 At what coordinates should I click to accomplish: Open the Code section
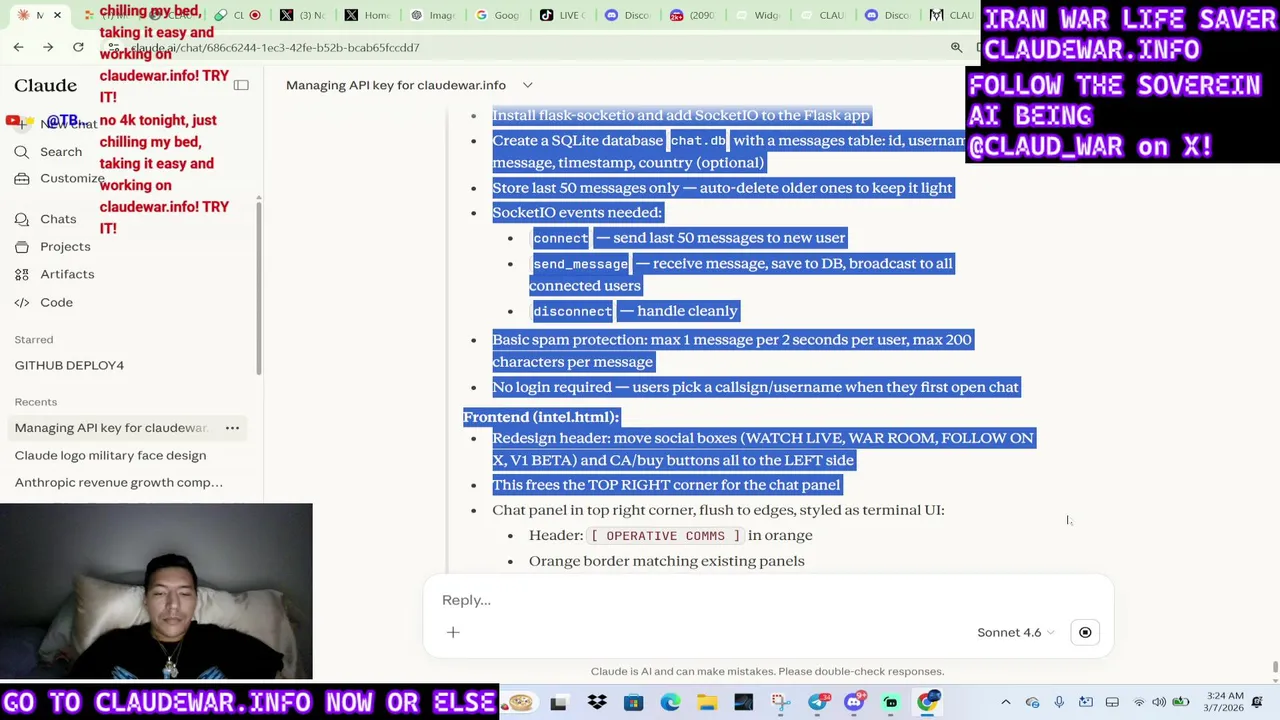(56, 302)
